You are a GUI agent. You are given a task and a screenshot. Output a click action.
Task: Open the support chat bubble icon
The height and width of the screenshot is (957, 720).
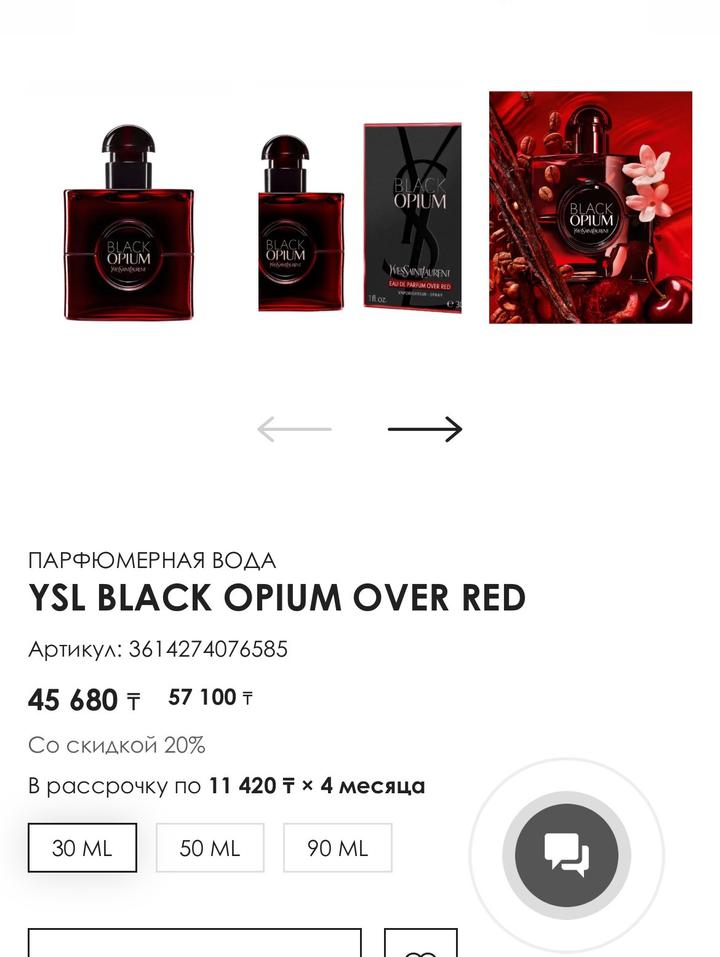566,854
